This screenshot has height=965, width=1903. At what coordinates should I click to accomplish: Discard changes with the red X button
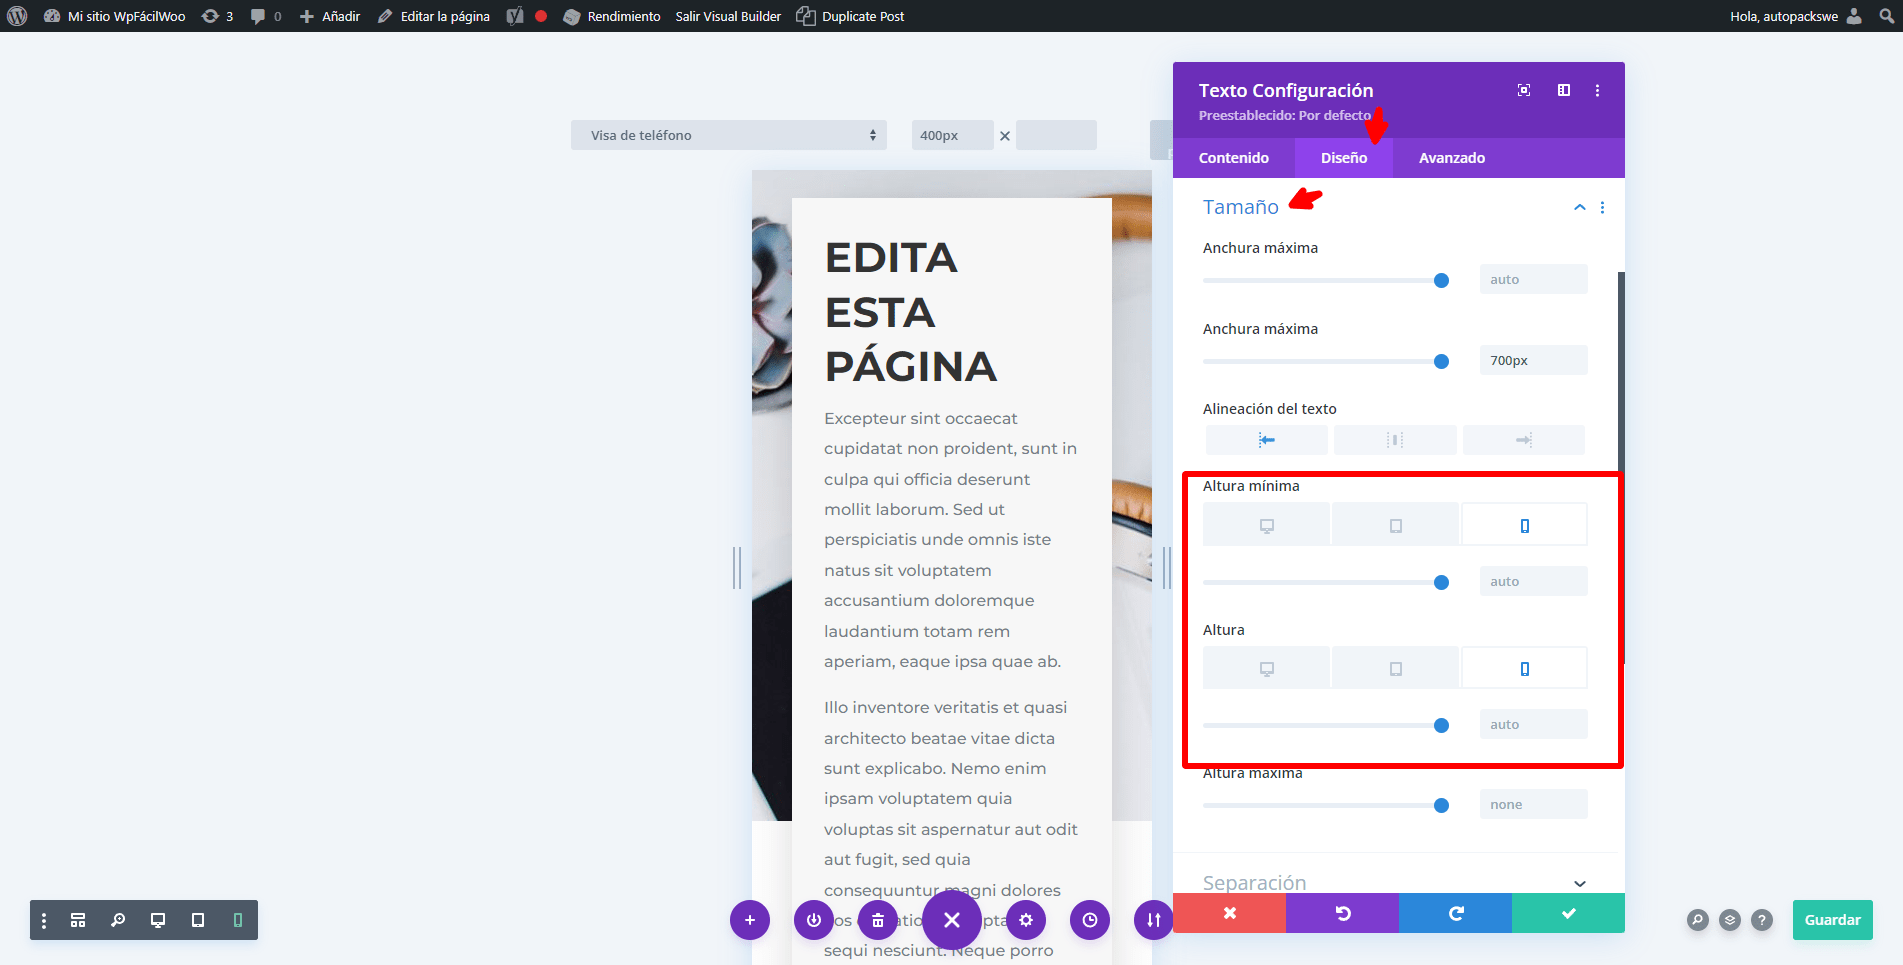(x=1229, y=913)
